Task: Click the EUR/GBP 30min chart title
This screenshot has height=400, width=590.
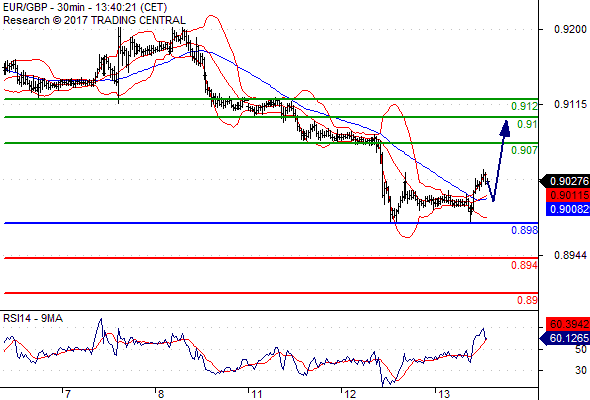Action: [85, 8]
